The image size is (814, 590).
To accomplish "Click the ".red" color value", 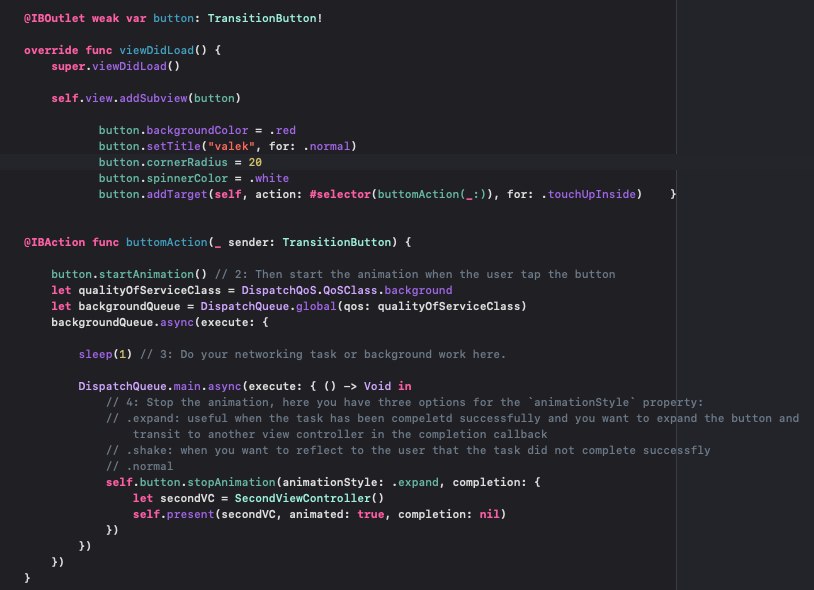I will [x=282, y=130].
